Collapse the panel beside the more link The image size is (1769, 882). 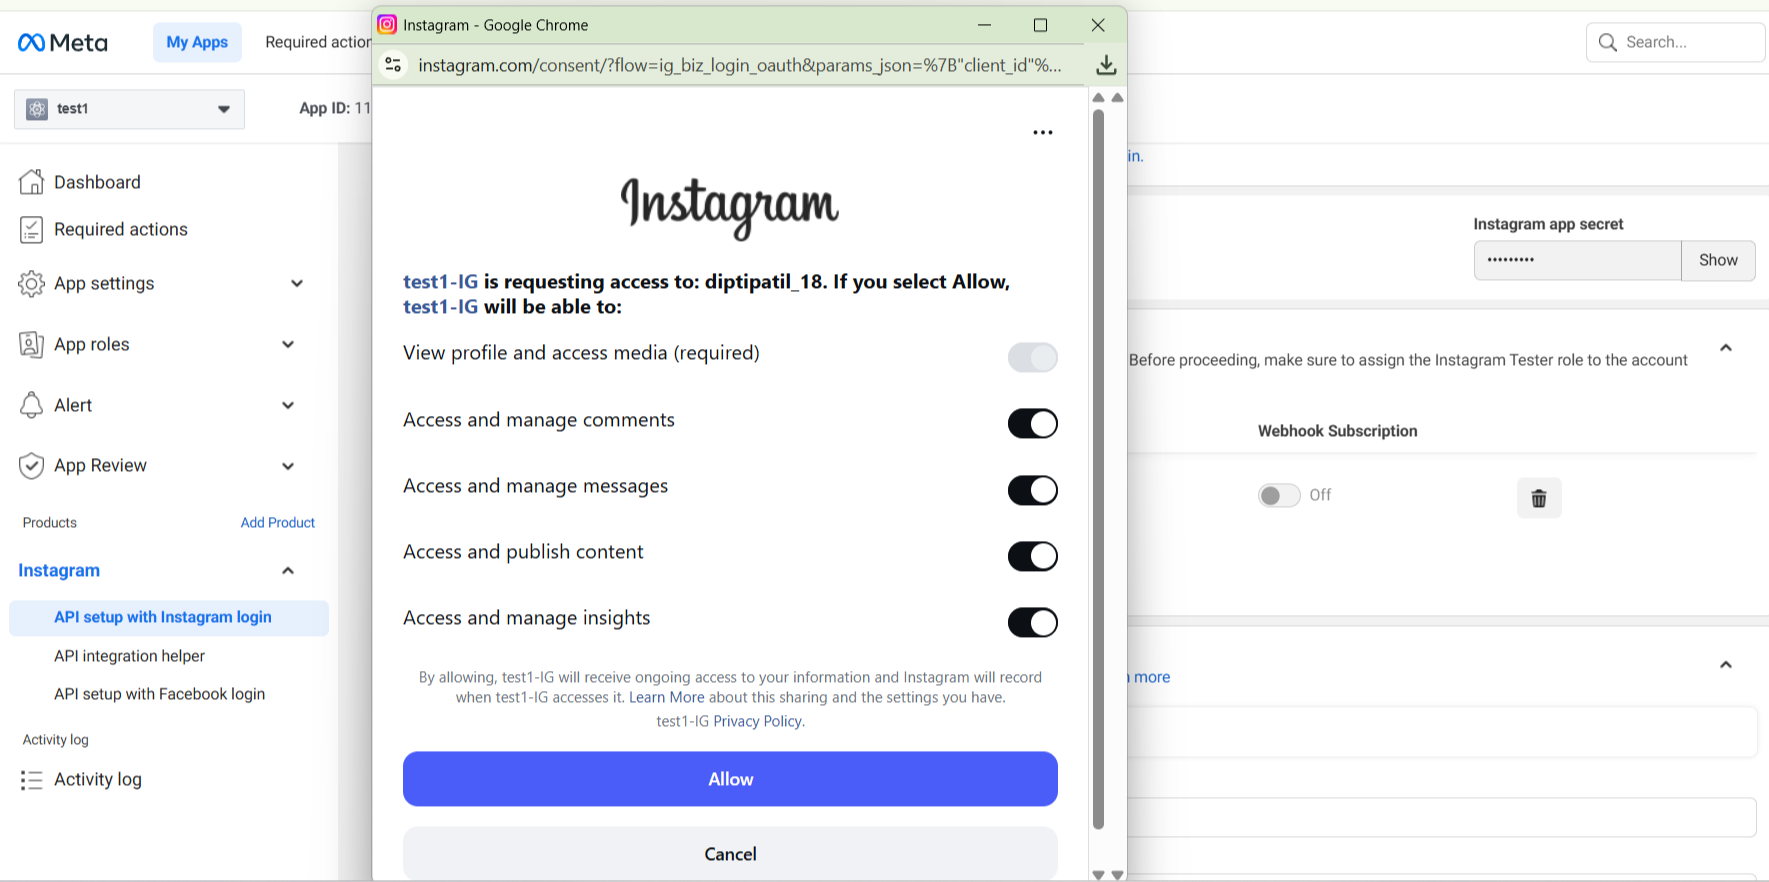[1726, 665]
